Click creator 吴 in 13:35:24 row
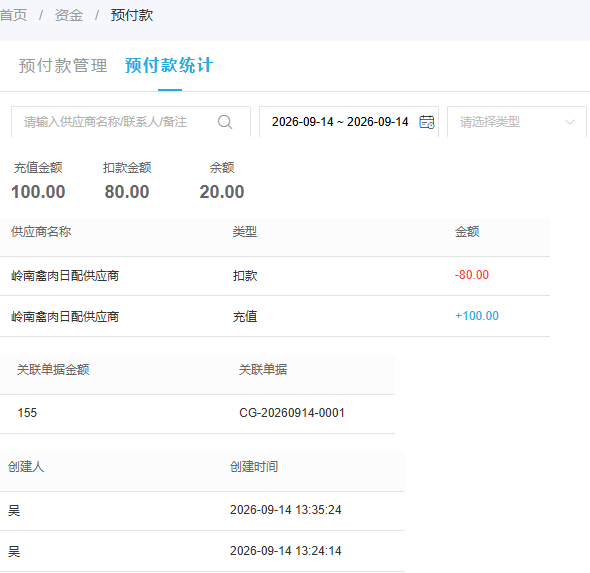 (x=14, y=511)
